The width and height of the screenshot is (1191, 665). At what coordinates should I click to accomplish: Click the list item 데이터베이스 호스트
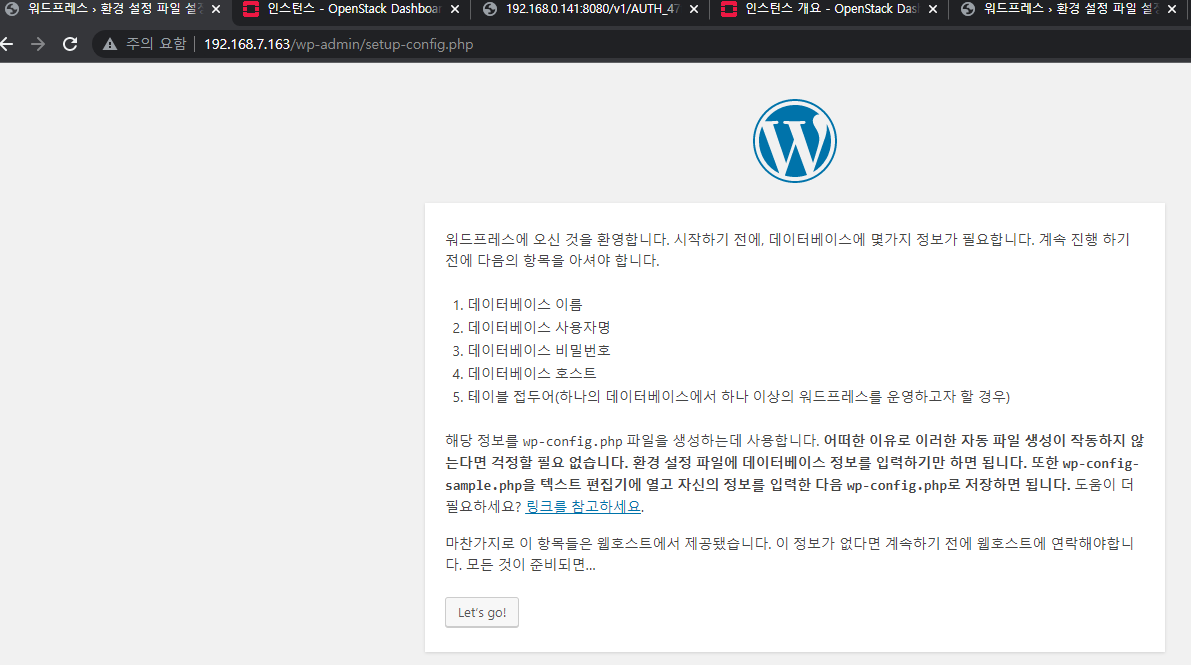pos(532,373)
